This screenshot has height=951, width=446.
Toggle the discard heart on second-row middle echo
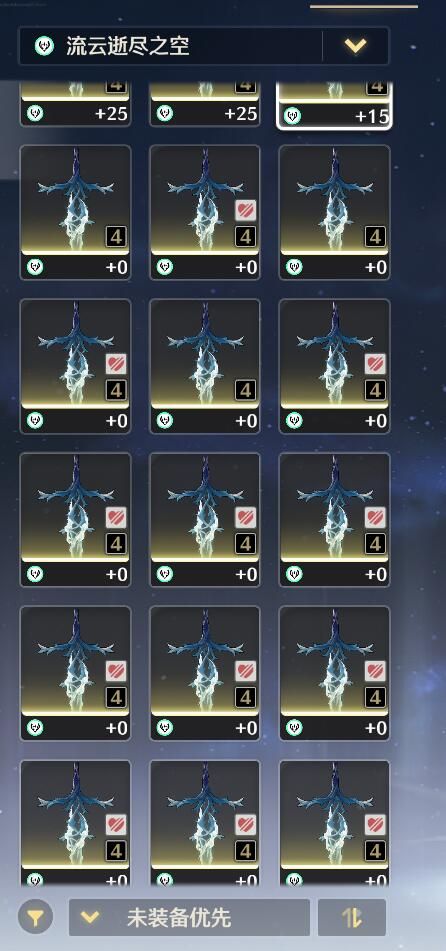245,210
